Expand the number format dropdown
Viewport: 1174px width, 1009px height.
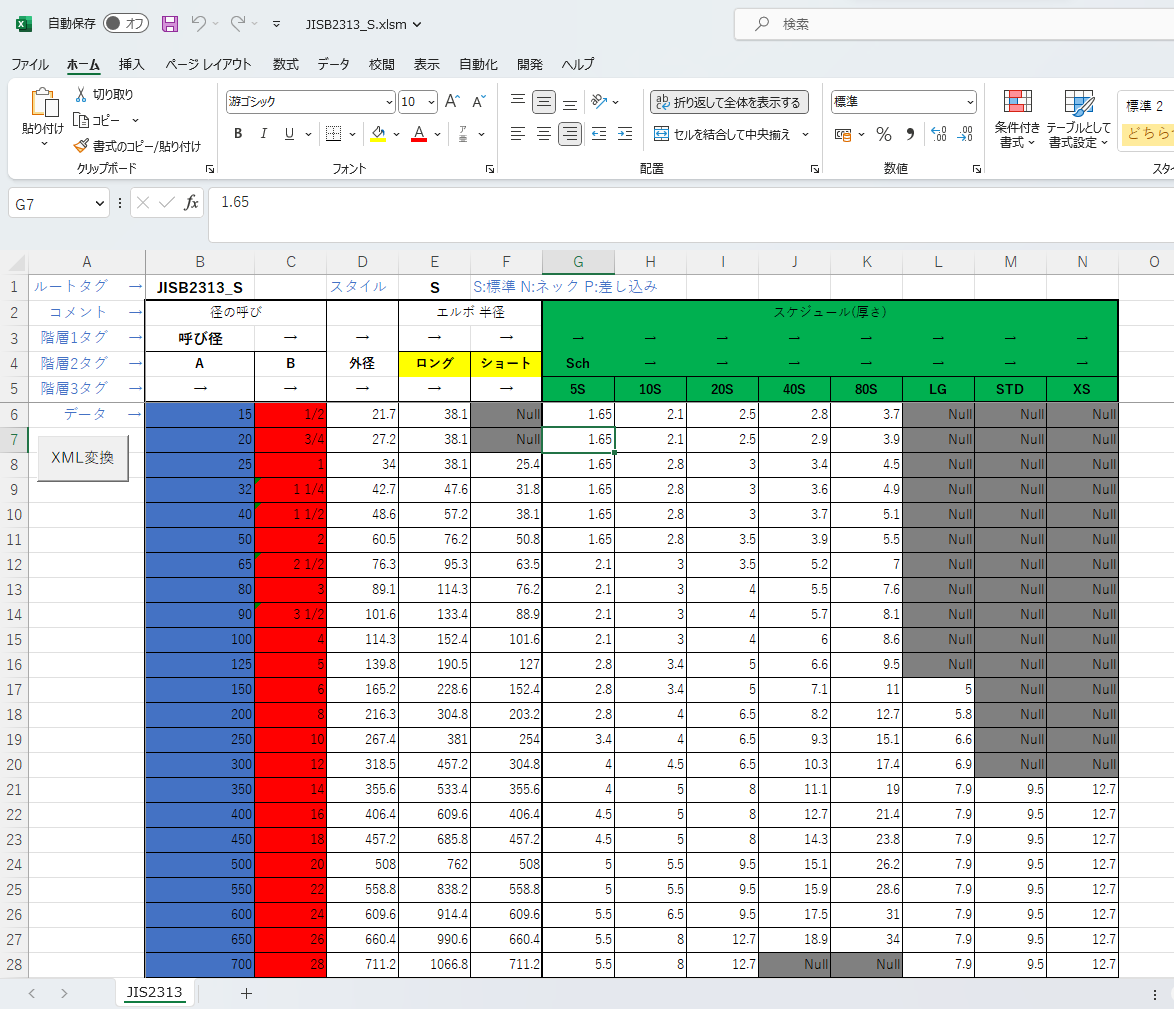pos(970,102)
